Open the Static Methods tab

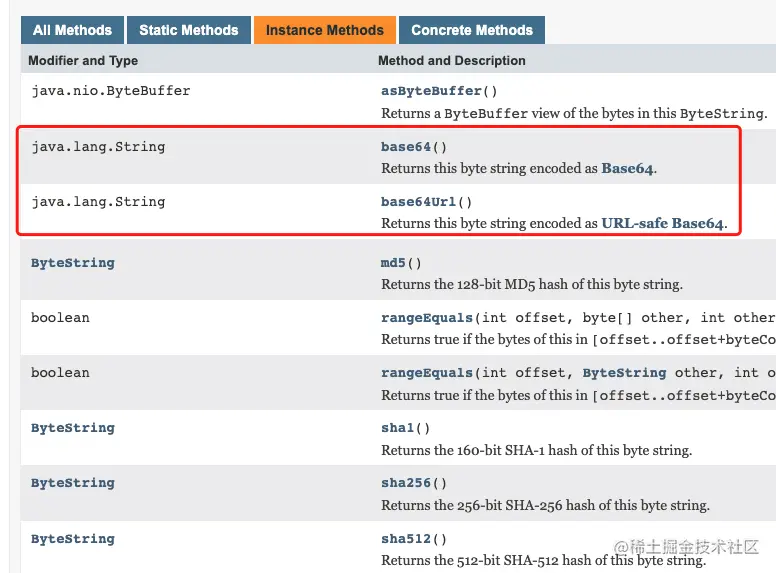tap(188, 30)
